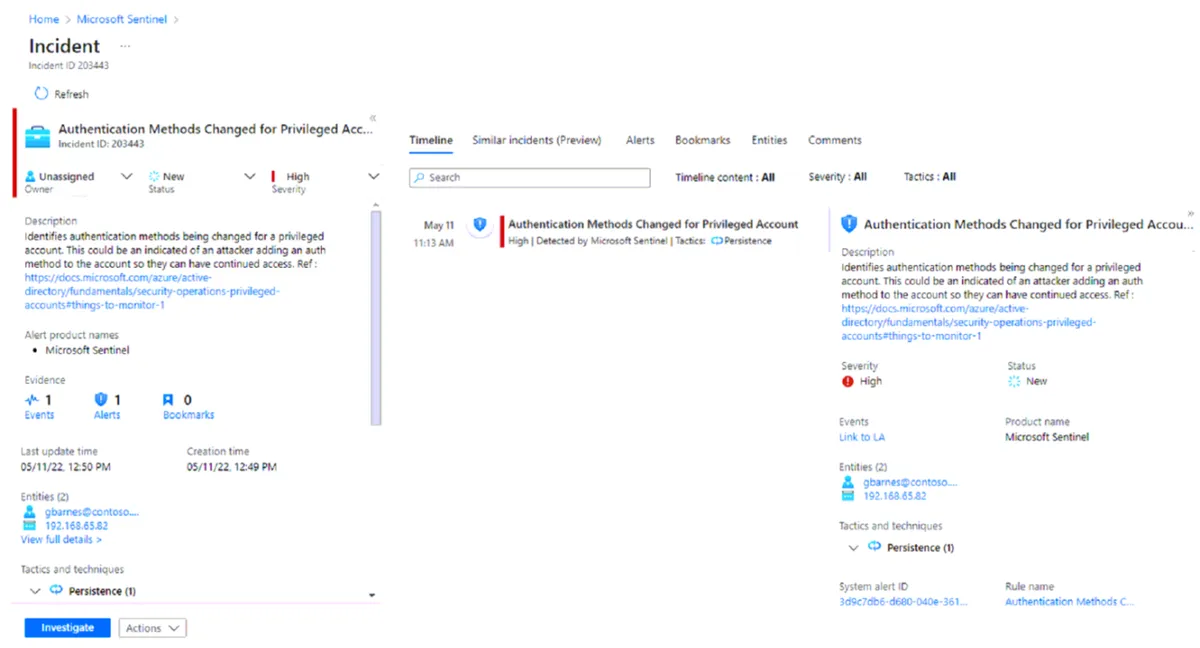
Task: Open the Tactics : All timeline filter
Action: (x=930, y=177)
